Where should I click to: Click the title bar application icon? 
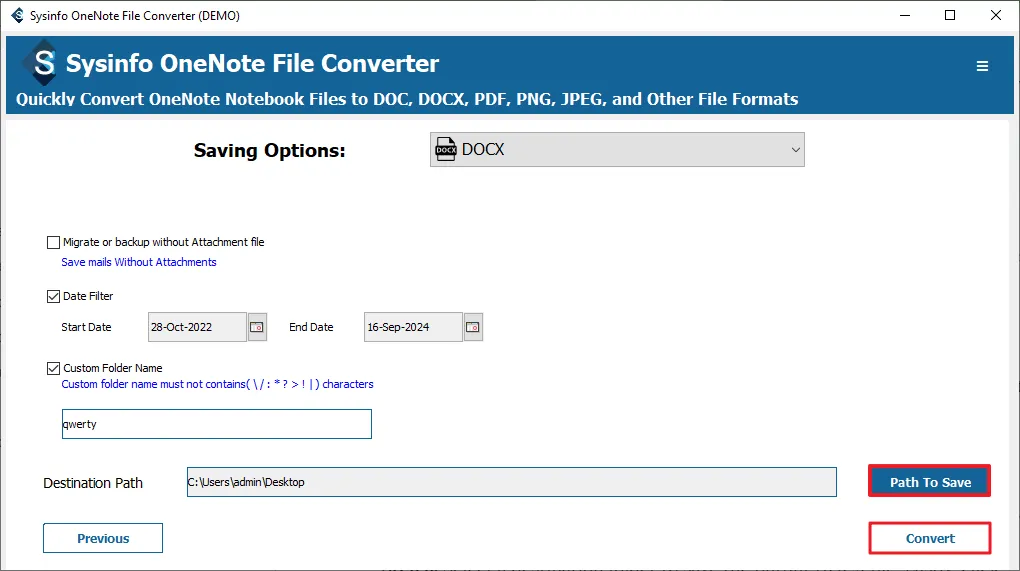point(18,15)
